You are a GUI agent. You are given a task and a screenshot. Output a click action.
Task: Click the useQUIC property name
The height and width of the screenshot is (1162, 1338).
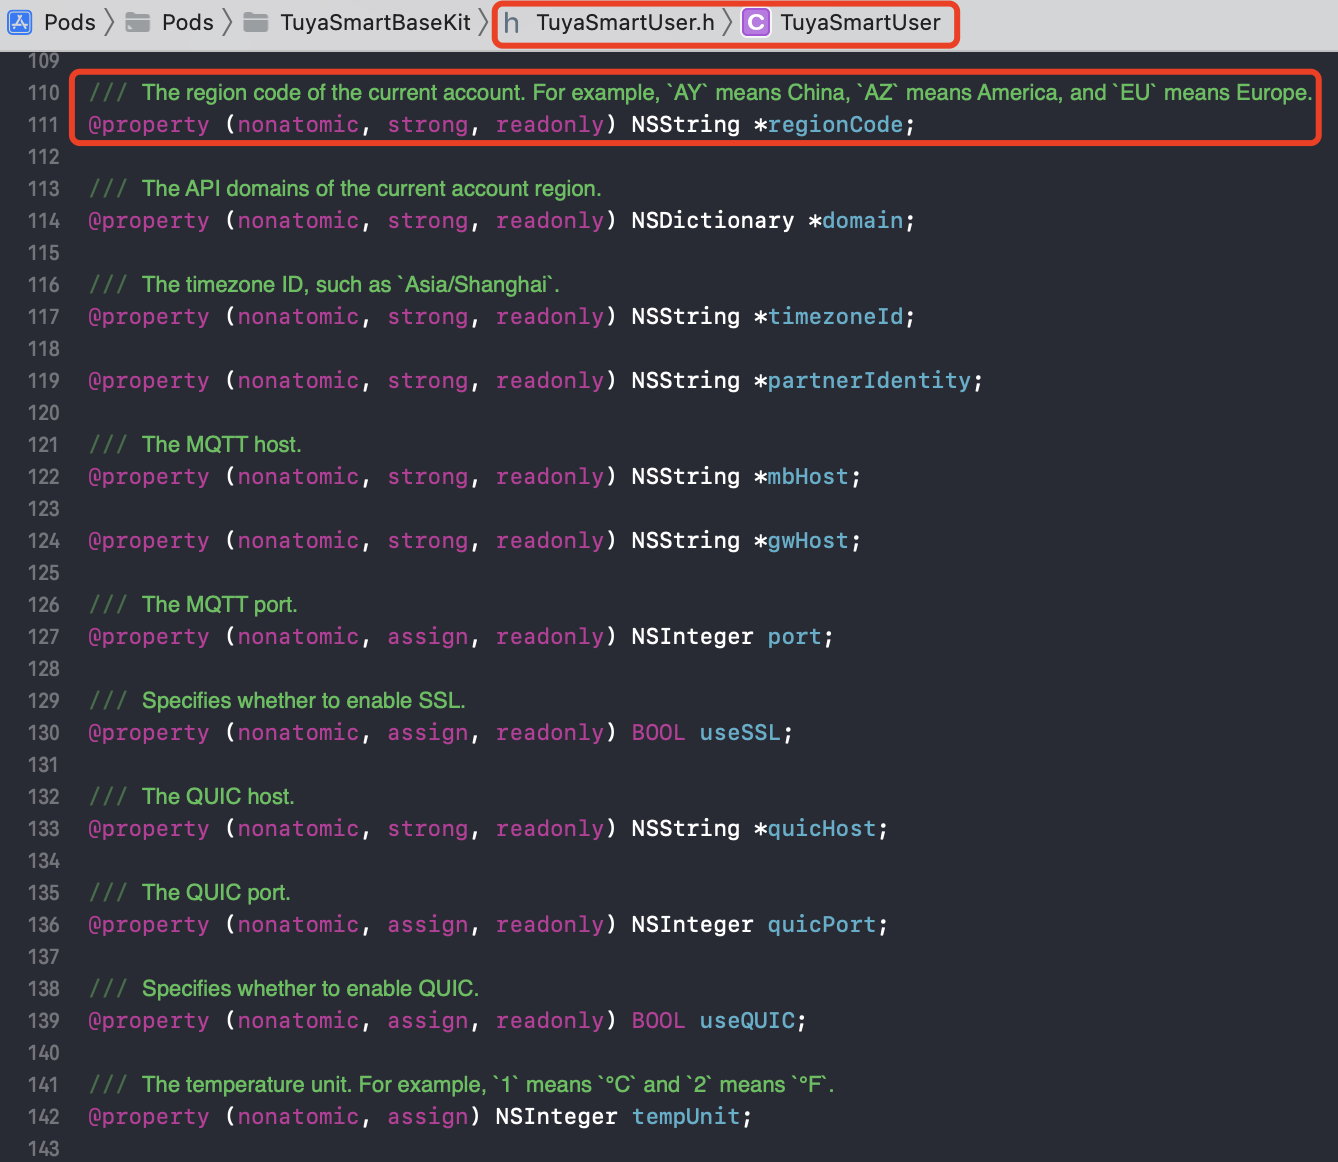(x=747, y=1020)
